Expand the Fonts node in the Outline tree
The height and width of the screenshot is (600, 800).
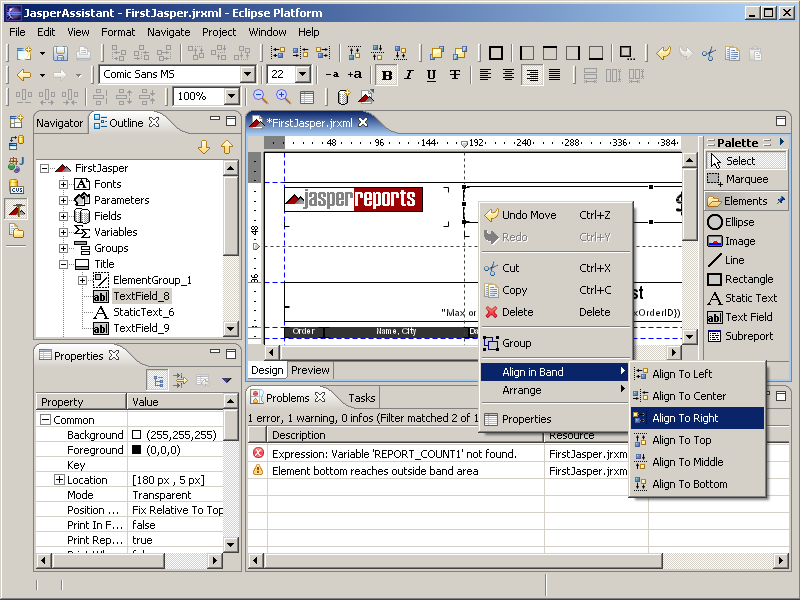point(62,184)
